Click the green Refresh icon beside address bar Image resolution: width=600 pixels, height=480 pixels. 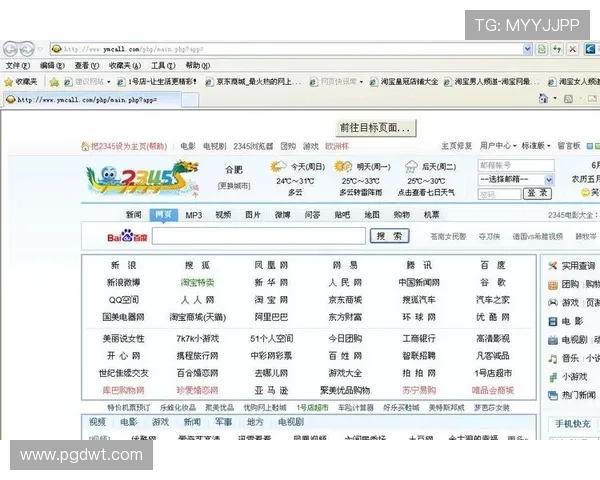click(x=541, y=49)
